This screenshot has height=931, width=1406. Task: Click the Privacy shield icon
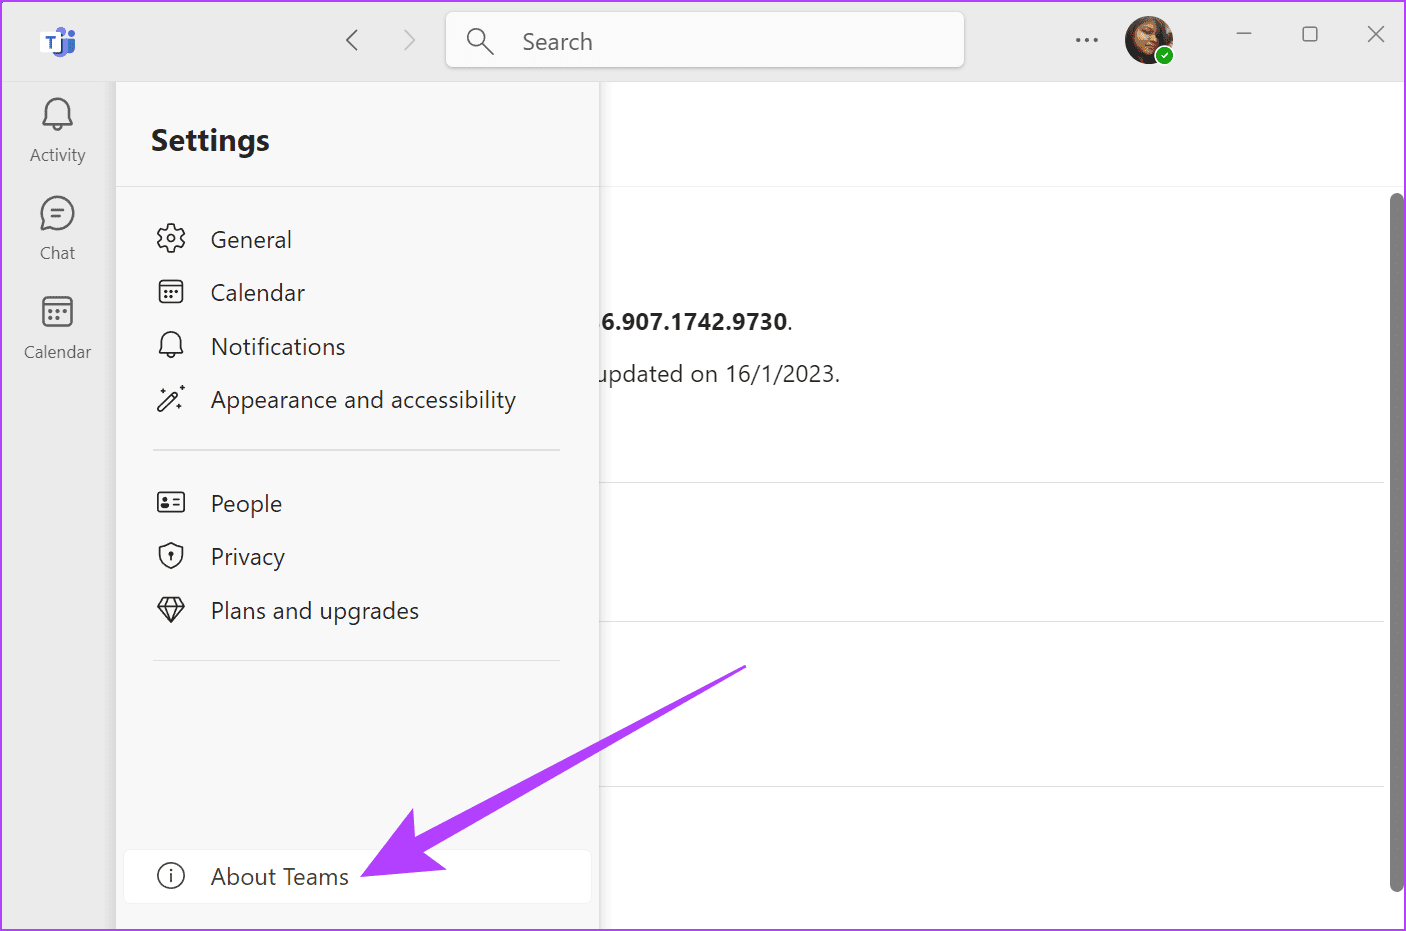click(x=171, y=555)
